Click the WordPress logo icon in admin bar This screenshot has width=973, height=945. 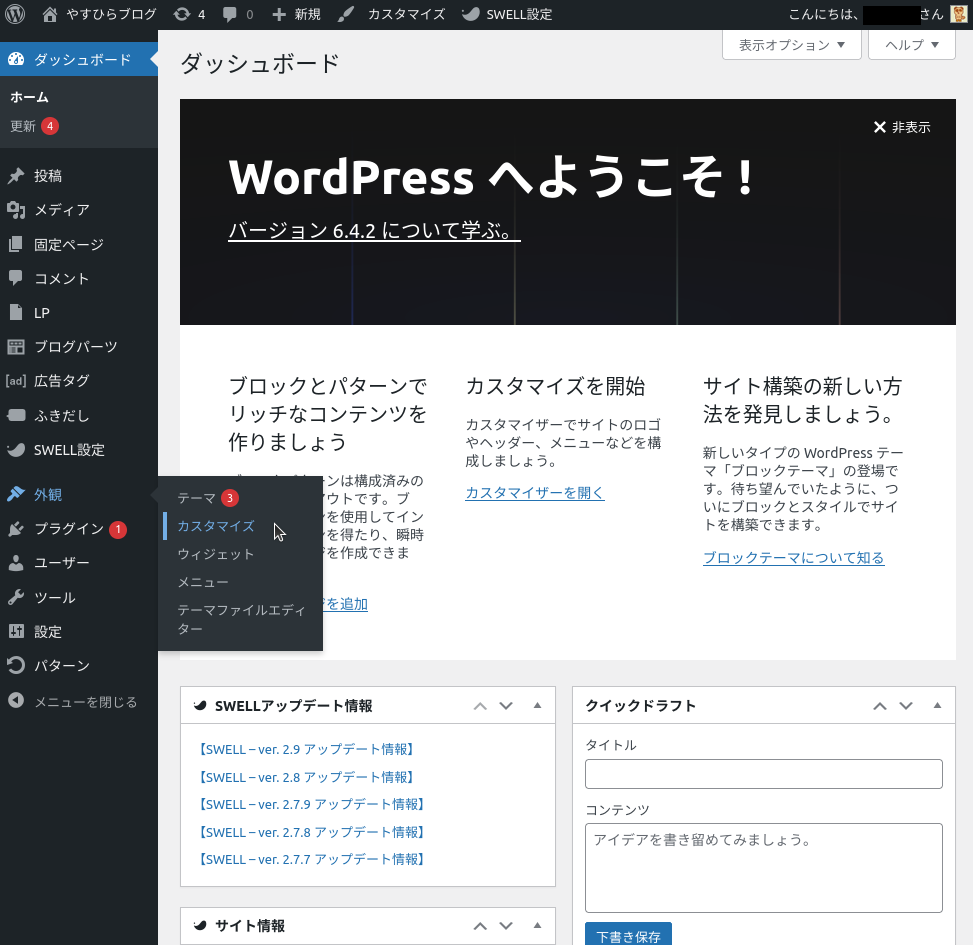(x=15, y=14)
